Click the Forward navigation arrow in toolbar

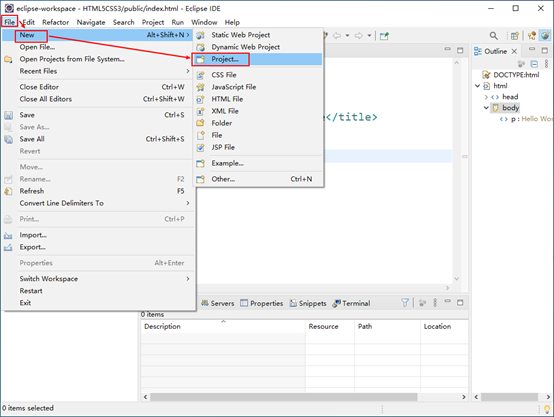click(x=359, y=36)
